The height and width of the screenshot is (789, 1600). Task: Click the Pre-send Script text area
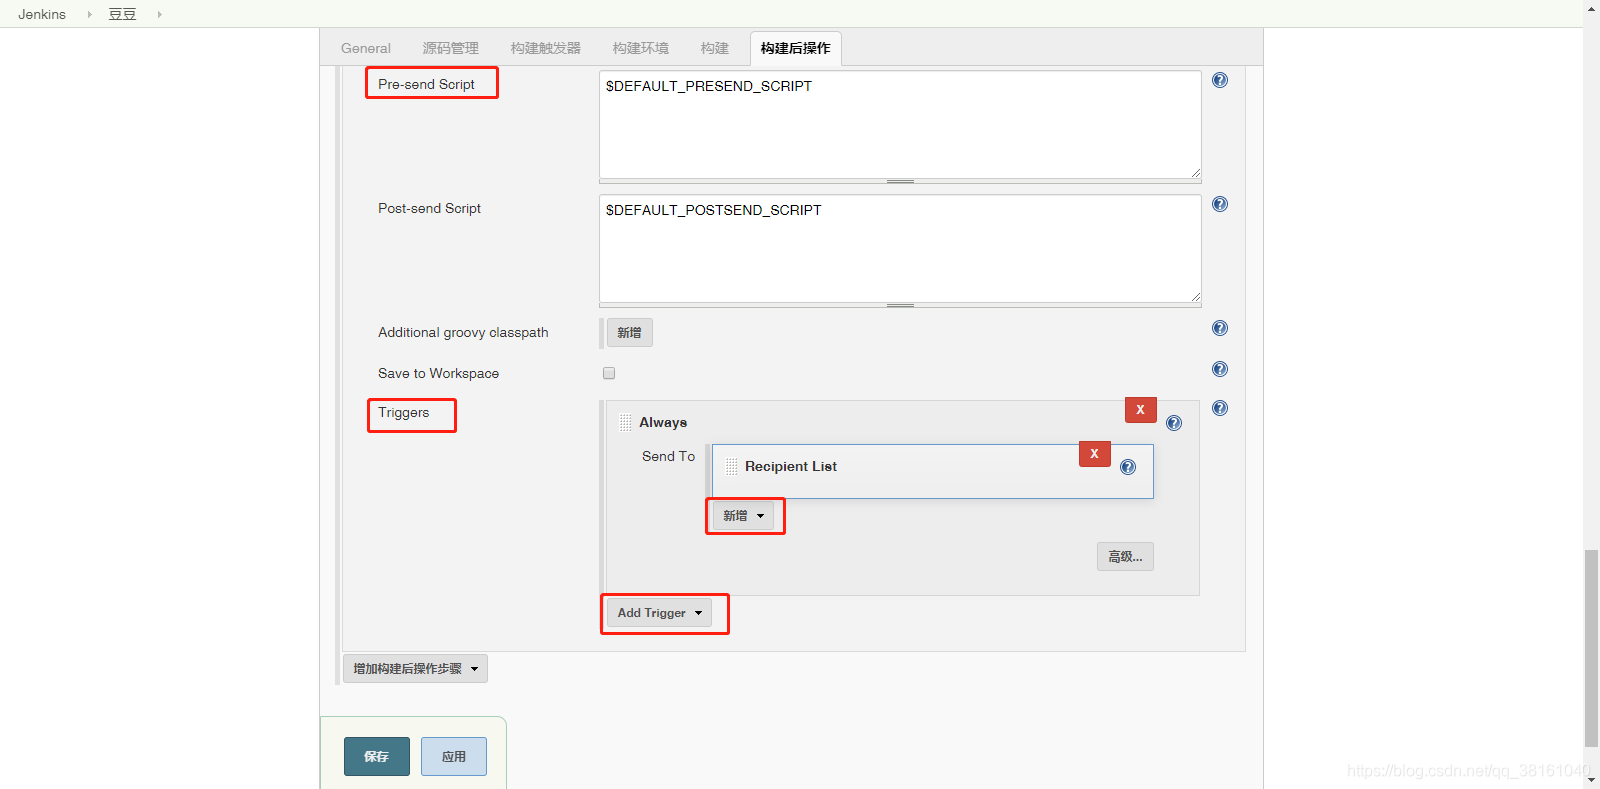tap(900, 124)
